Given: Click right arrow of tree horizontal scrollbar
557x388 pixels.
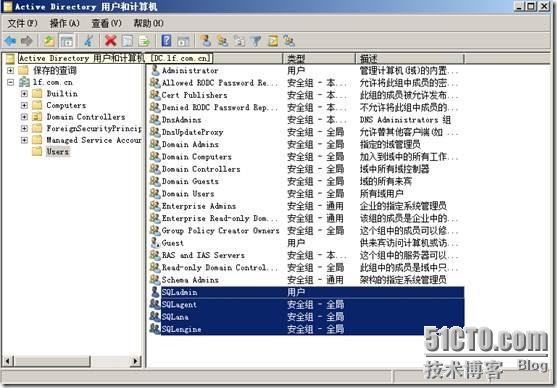Looking at the screenshot, I should point(135,362).
